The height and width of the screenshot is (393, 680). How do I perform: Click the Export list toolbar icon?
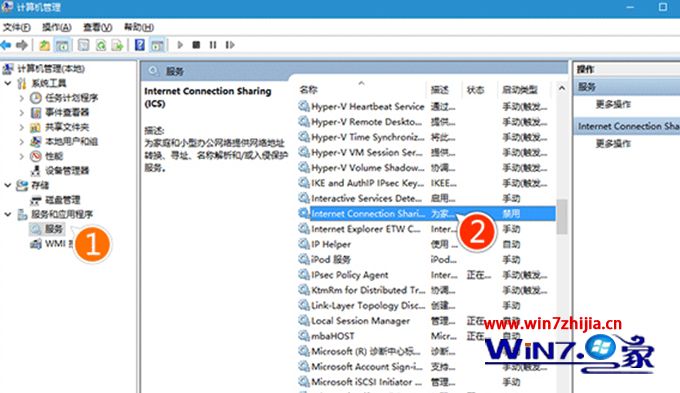(117, 45)
